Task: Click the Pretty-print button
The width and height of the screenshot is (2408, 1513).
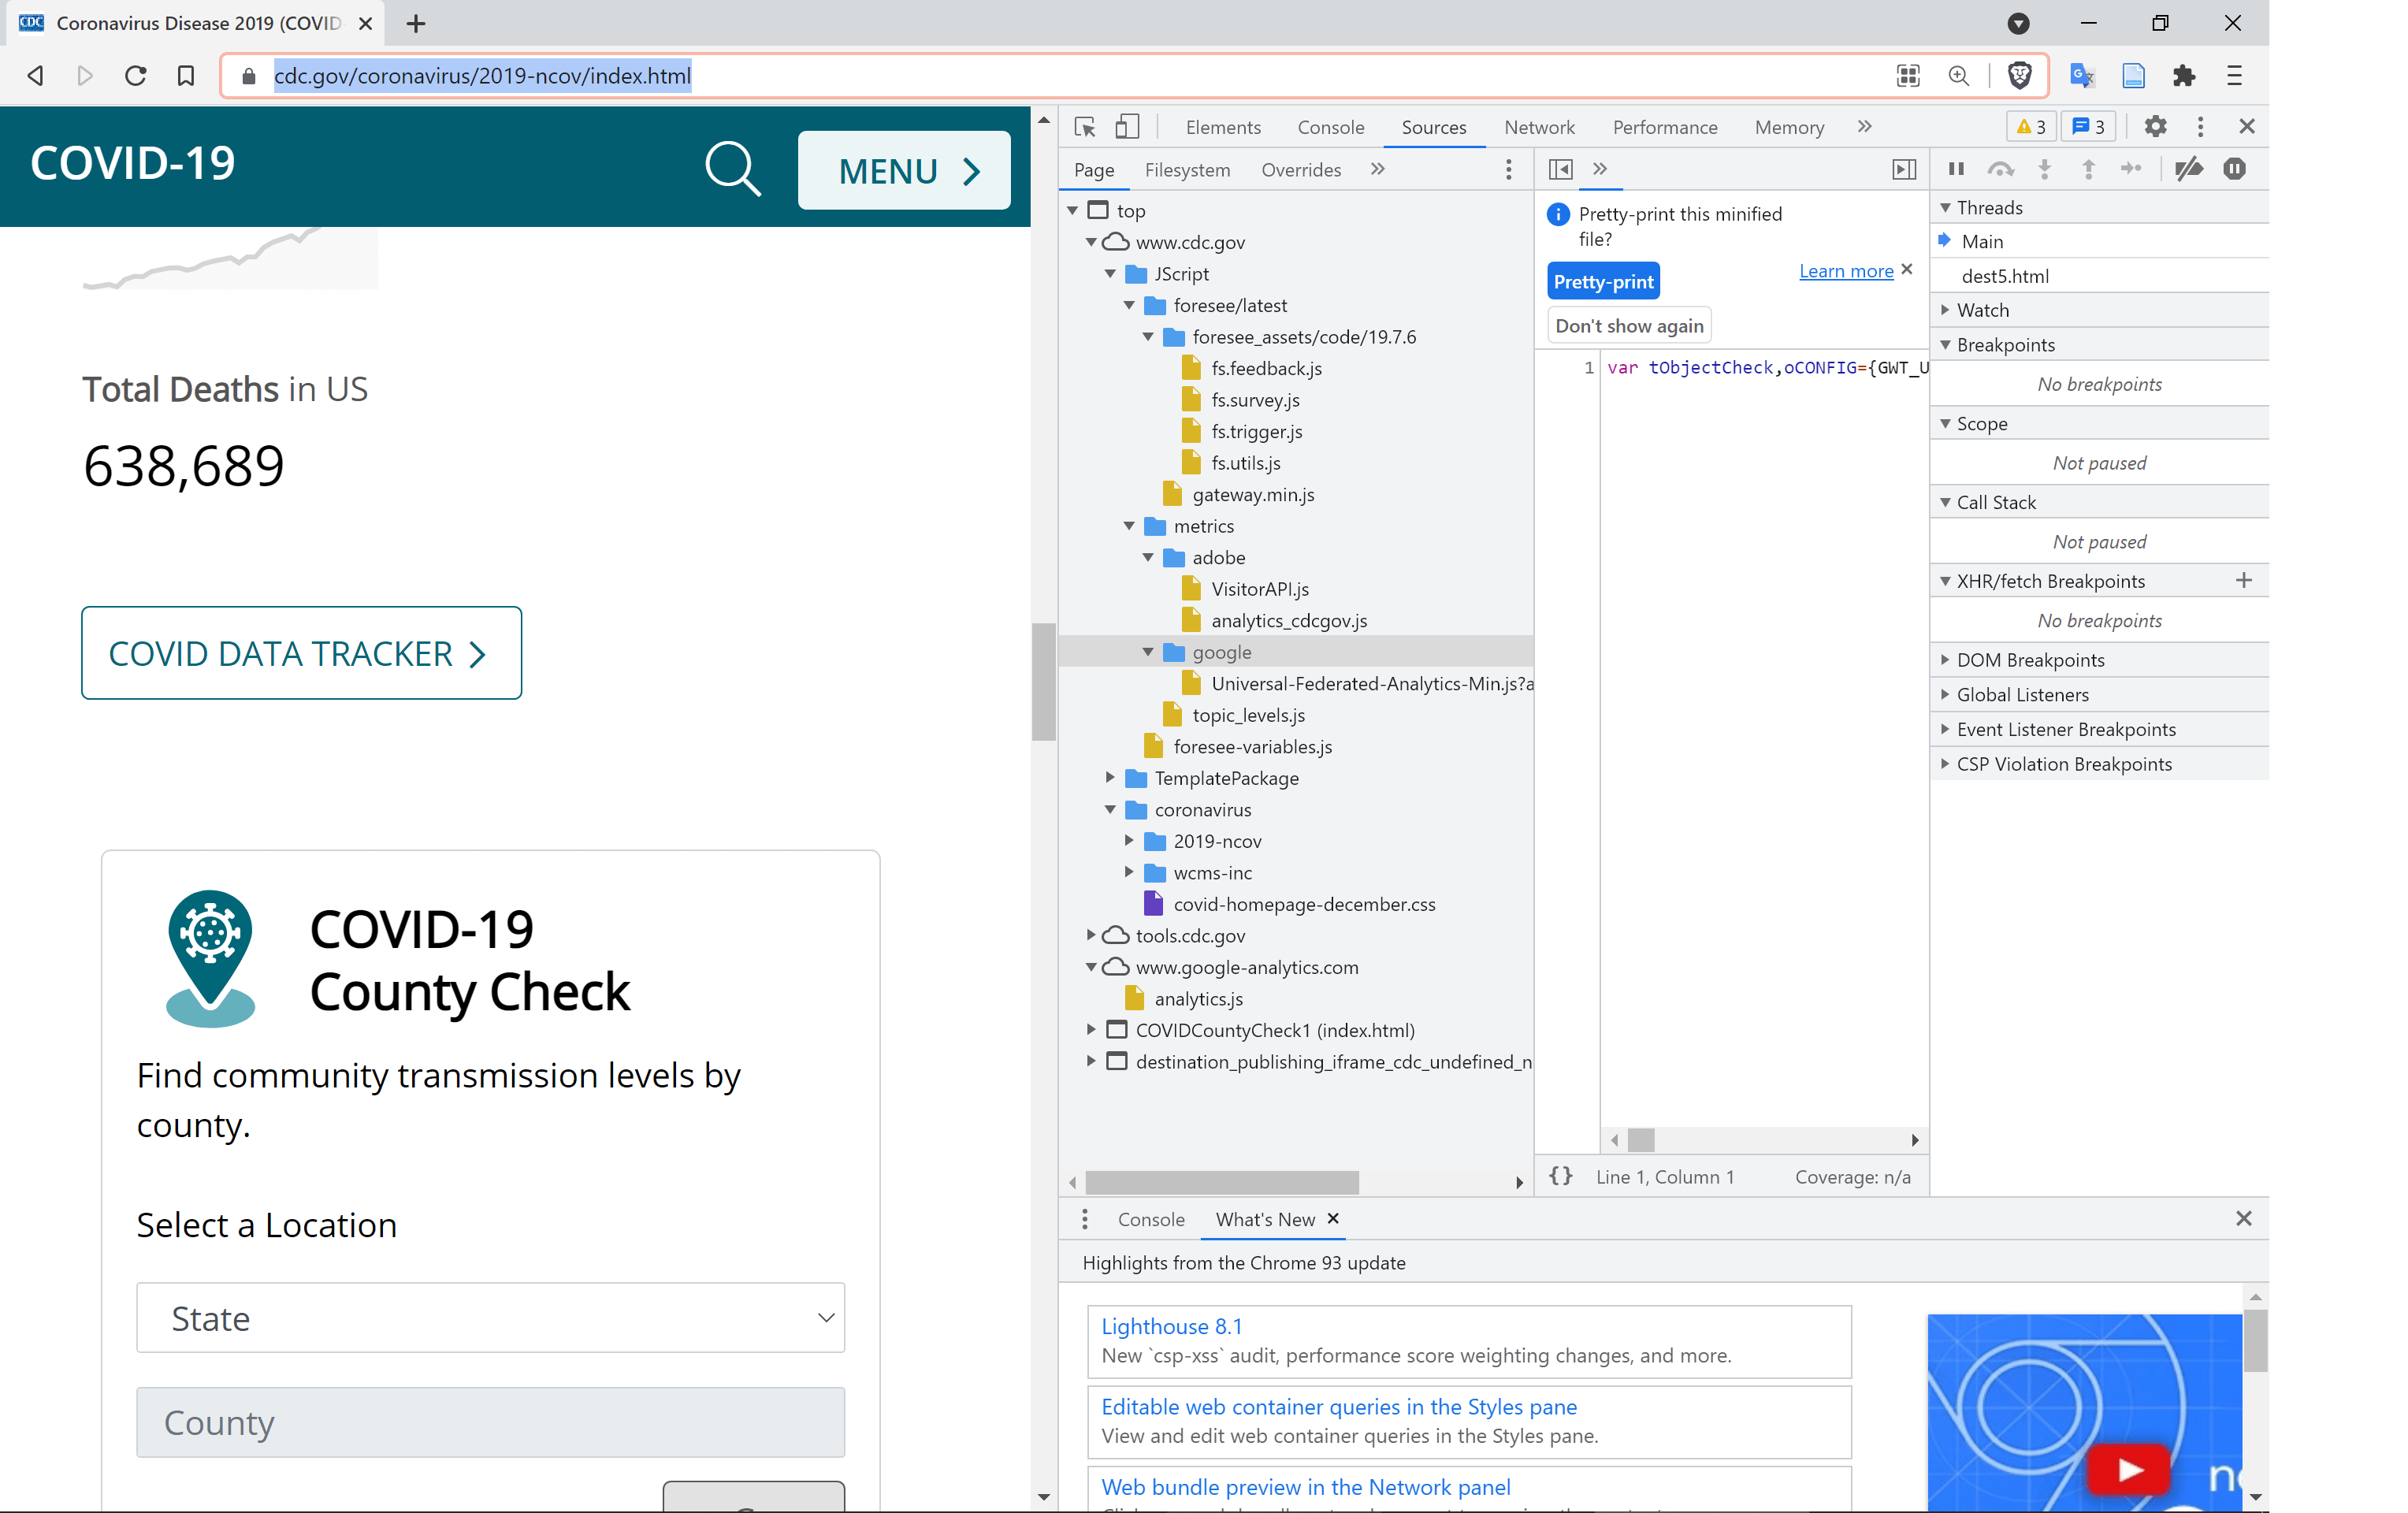Action: point(1602,282)
